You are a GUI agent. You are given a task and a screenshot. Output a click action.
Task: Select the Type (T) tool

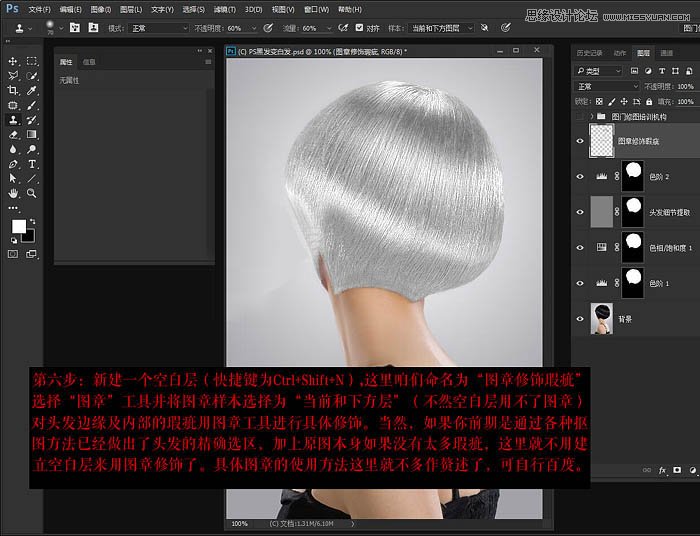coord(32,163)
